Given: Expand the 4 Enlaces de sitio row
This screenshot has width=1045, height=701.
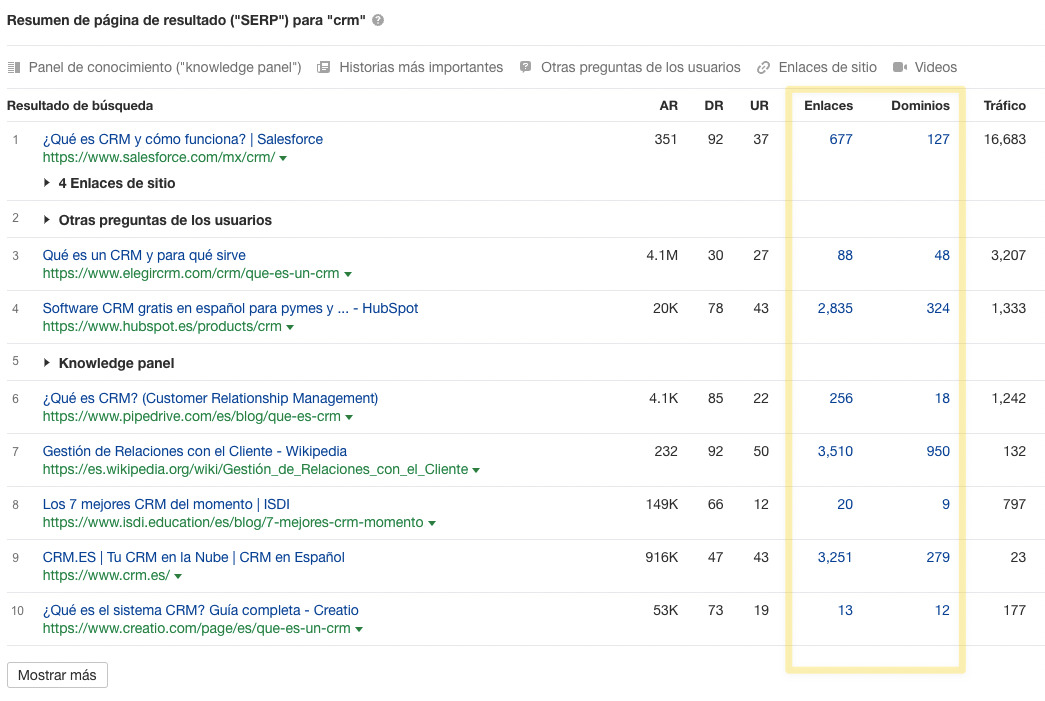Looking at the screenshot, I should coord(47,184).
